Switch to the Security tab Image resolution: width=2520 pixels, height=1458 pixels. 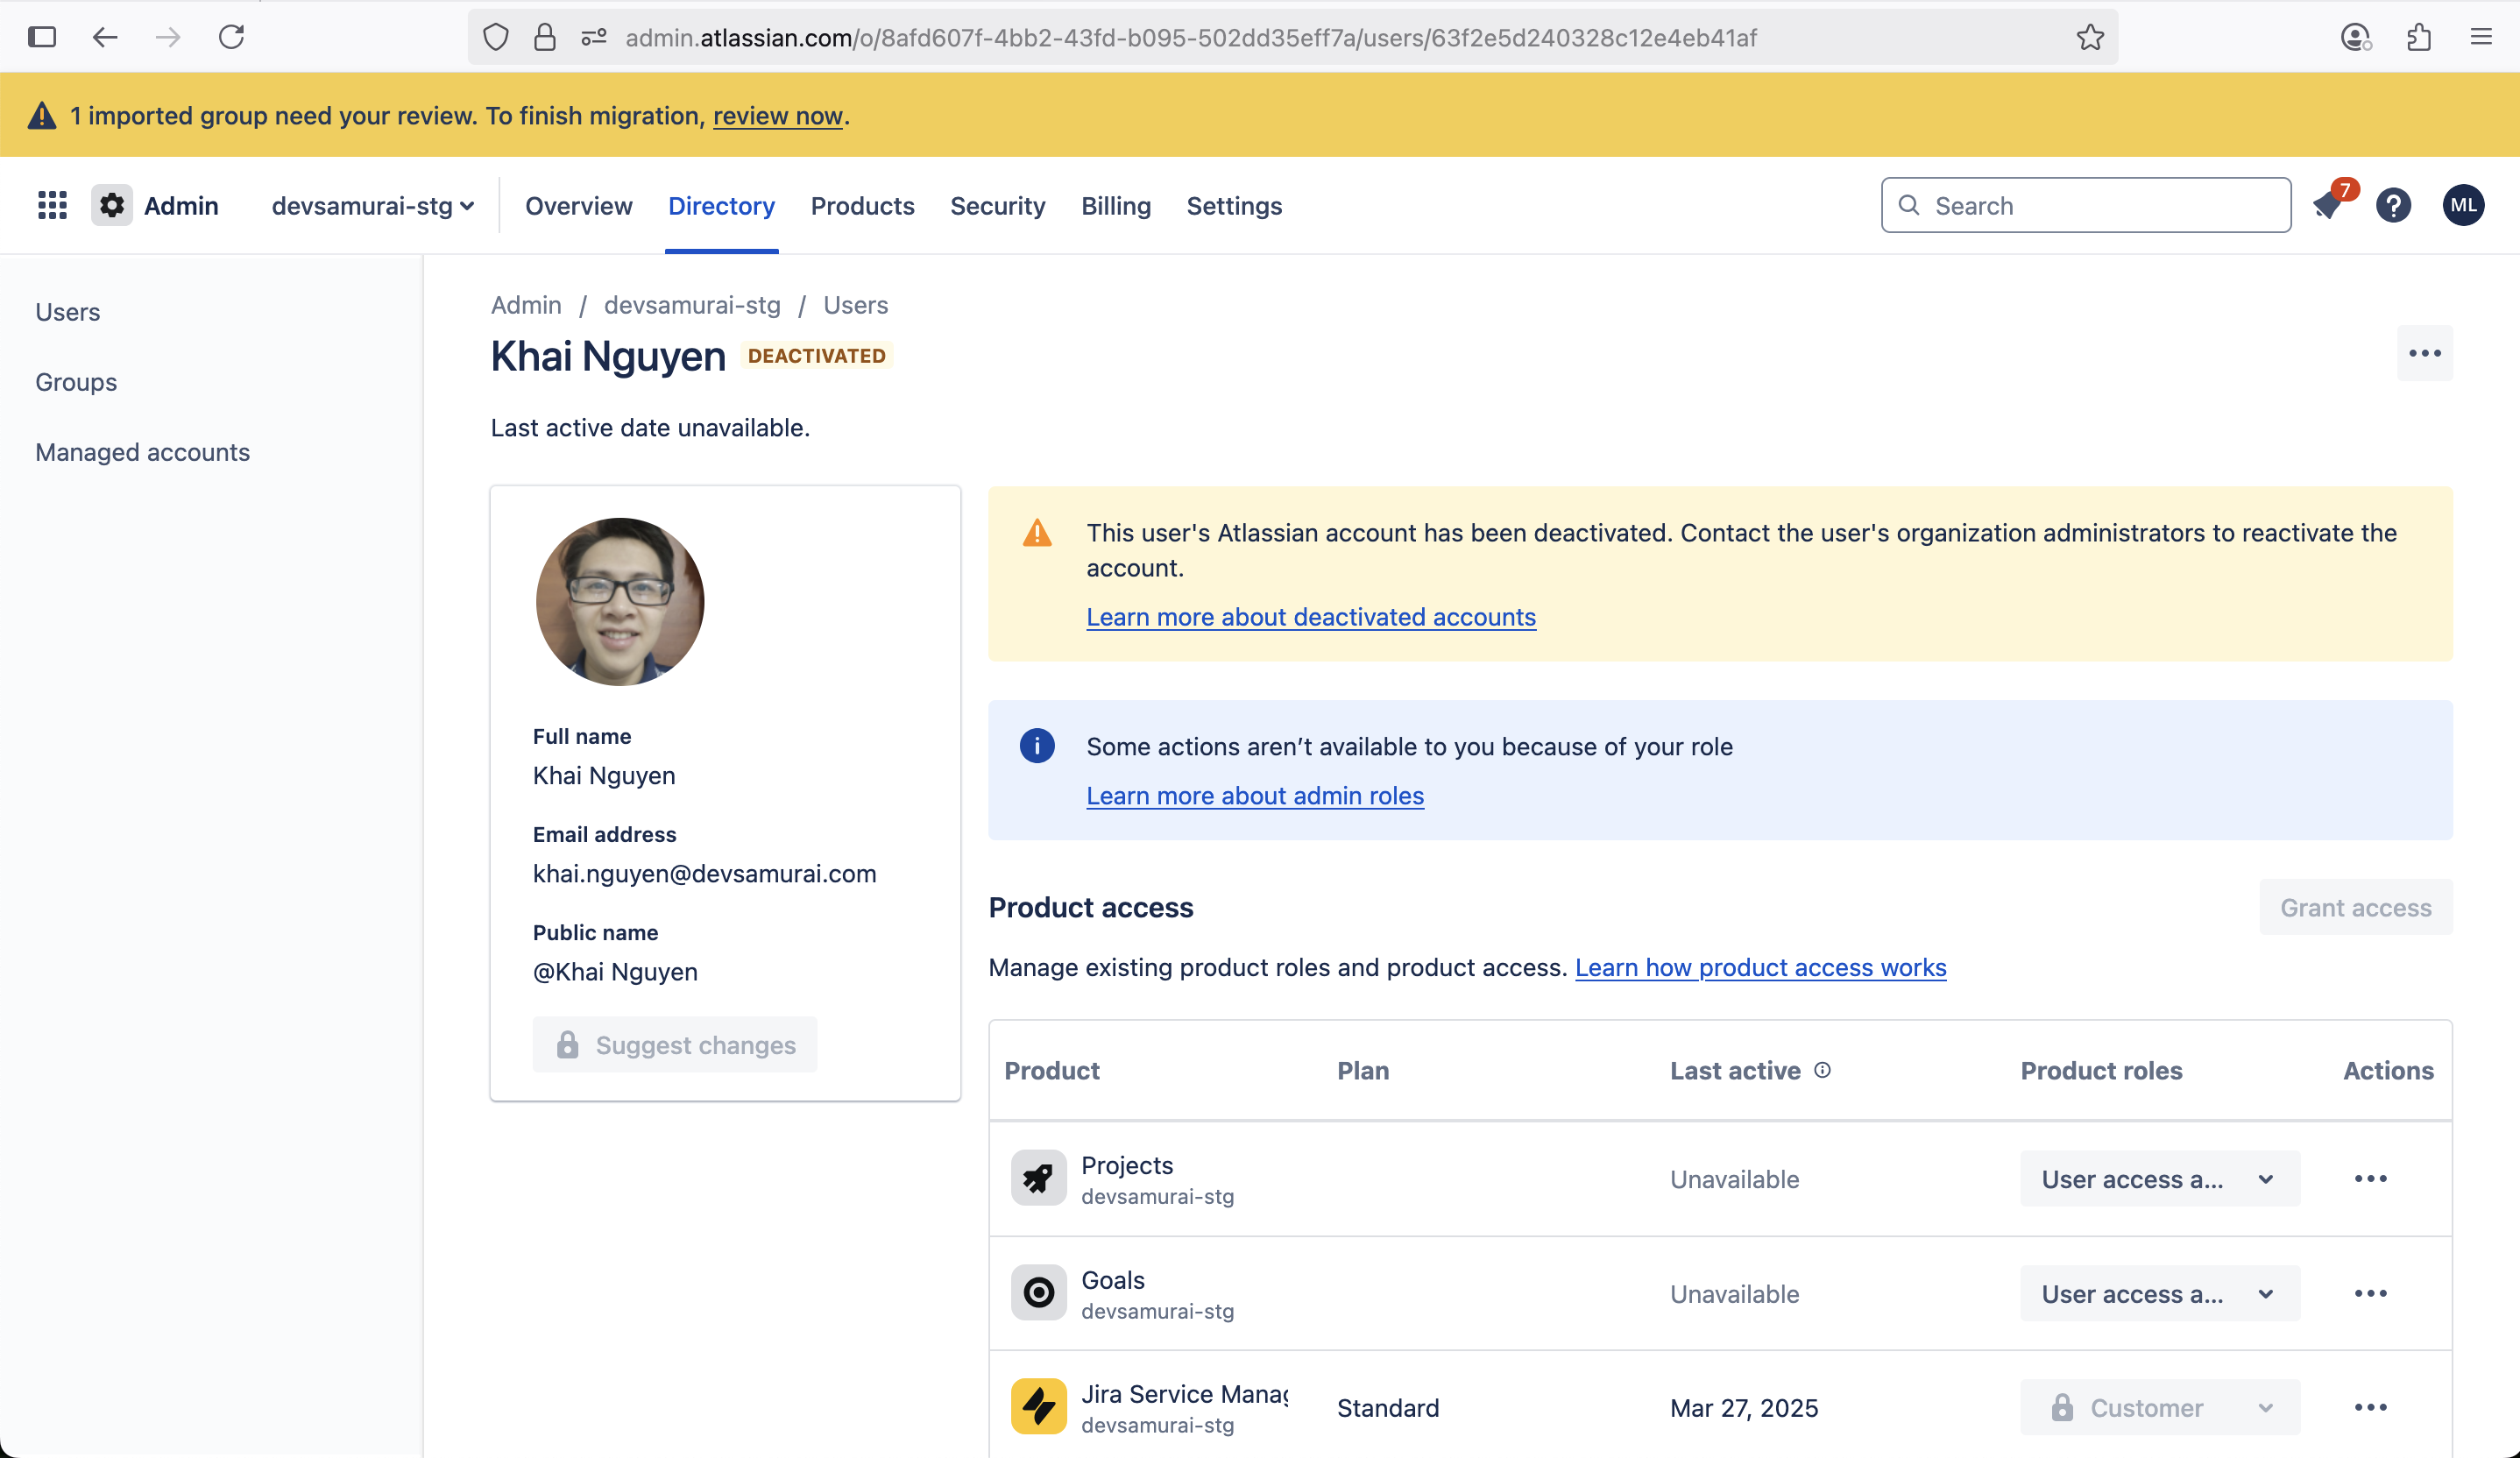pyautogui.click(x=997, y=206)
